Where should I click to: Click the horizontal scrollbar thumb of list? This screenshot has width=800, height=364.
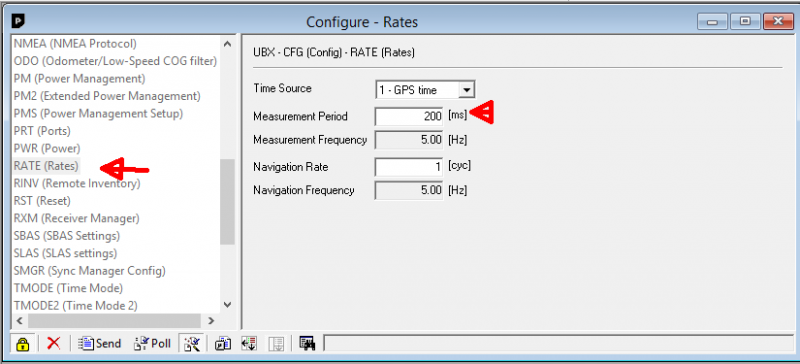pos(114,321)
